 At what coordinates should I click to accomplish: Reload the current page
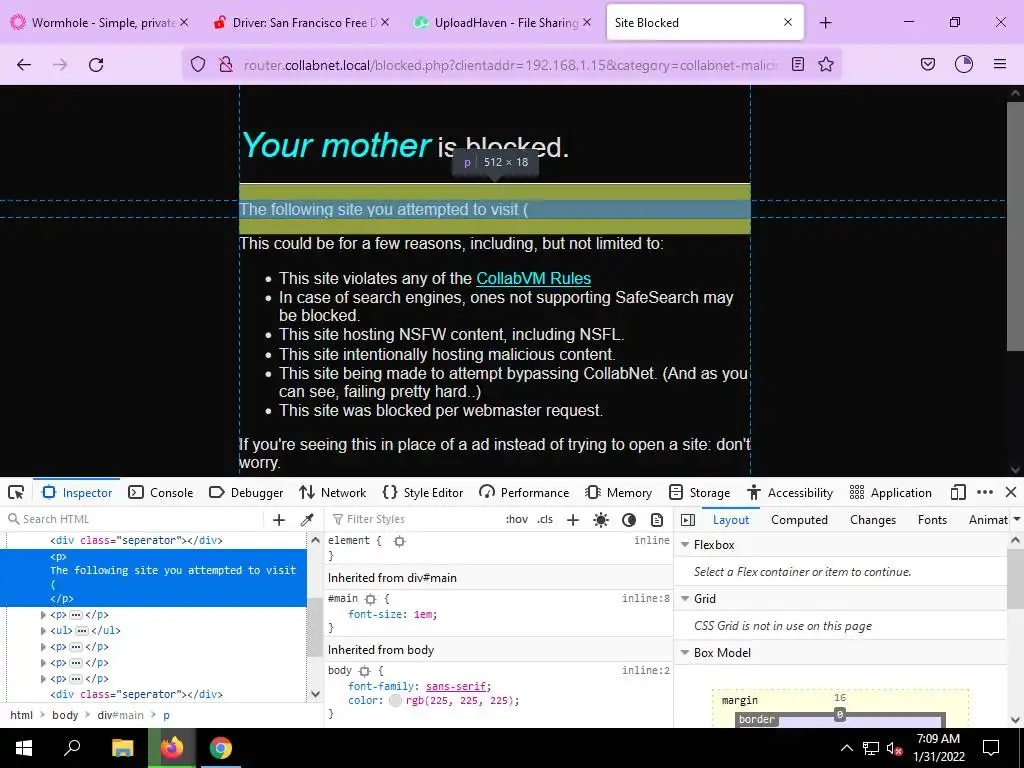96,65
